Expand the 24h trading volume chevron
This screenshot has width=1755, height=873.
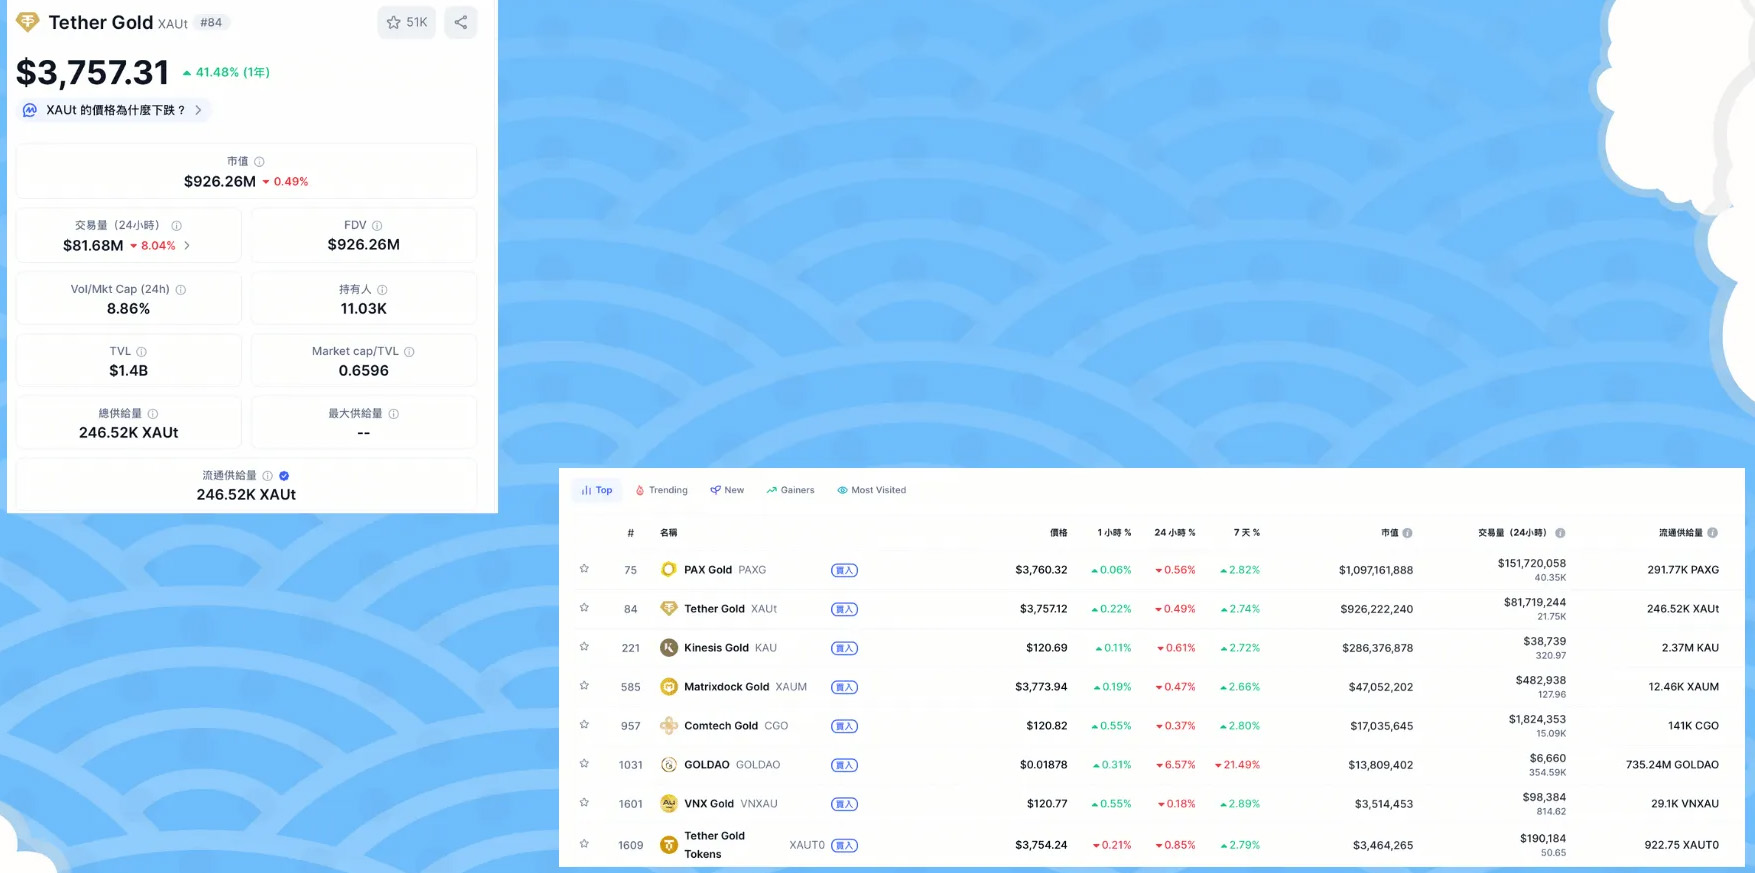pos(187,246)
